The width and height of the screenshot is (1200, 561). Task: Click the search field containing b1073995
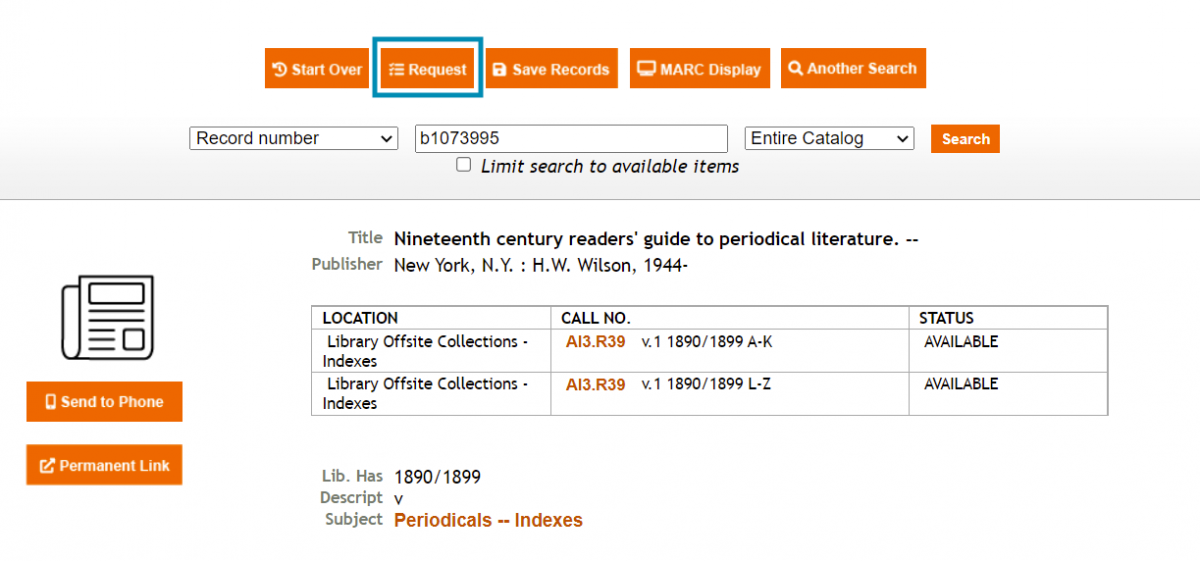pyautogui.click(x=570, y=138)
